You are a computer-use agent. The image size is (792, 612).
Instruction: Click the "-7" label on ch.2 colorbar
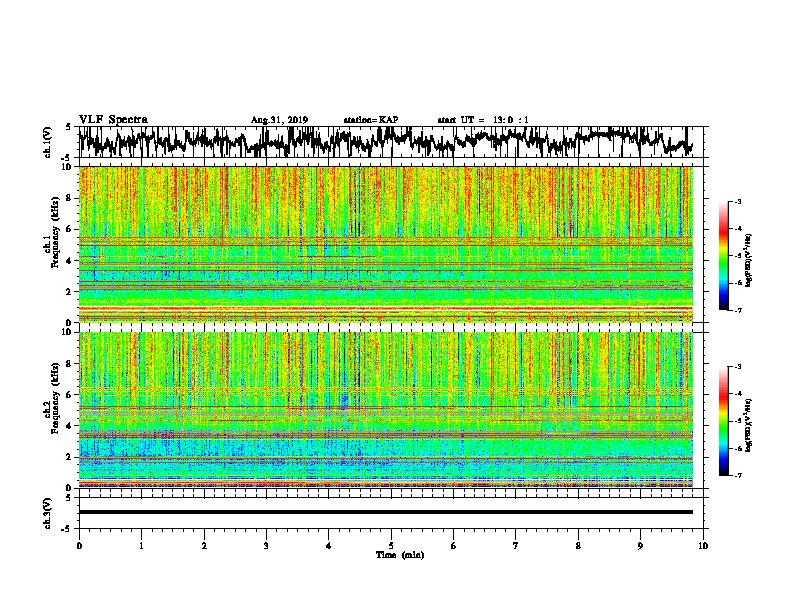click(737, 476)
